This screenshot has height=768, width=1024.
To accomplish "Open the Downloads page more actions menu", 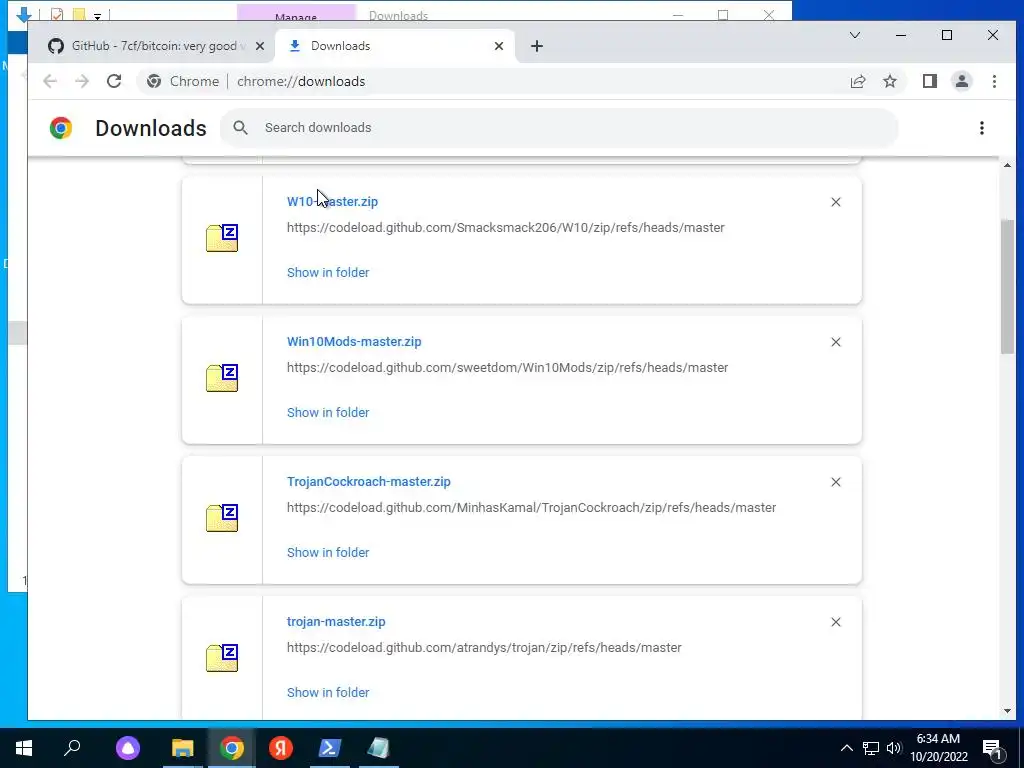I will [982, 128].
